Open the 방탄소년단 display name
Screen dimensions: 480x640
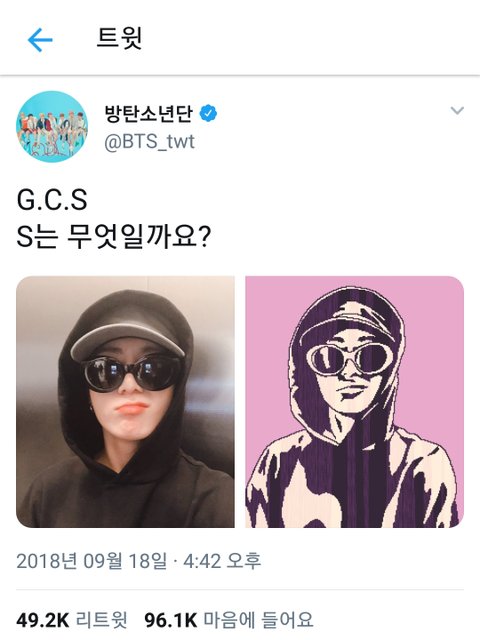(x=148, y=114)
